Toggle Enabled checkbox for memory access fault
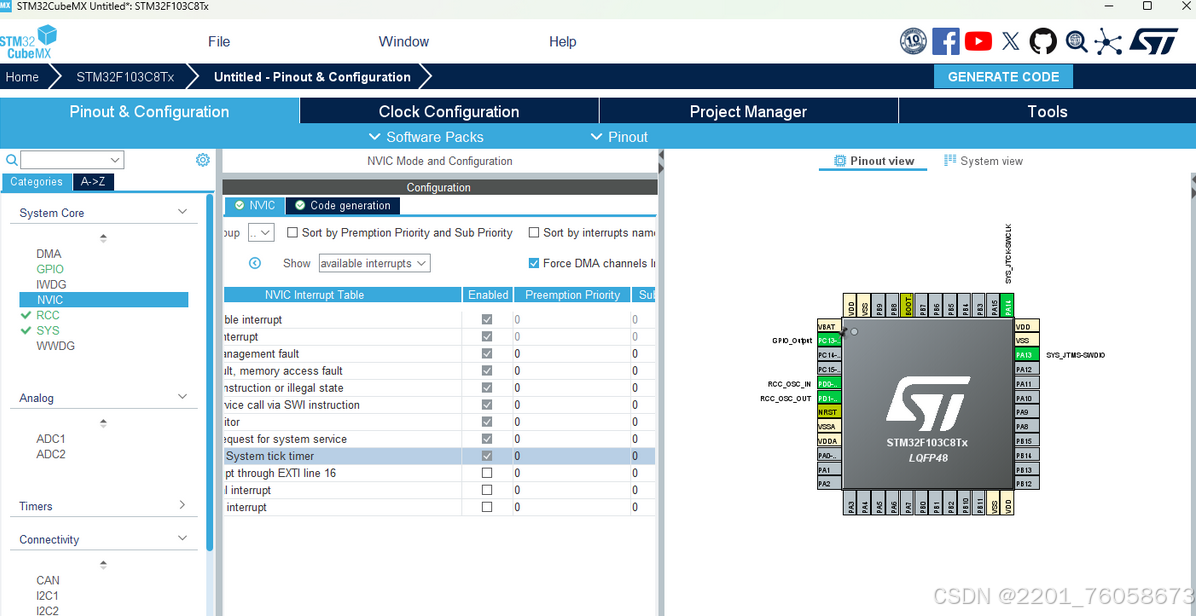Viewport: 1199px width, 616px height. tap(487, 371)
